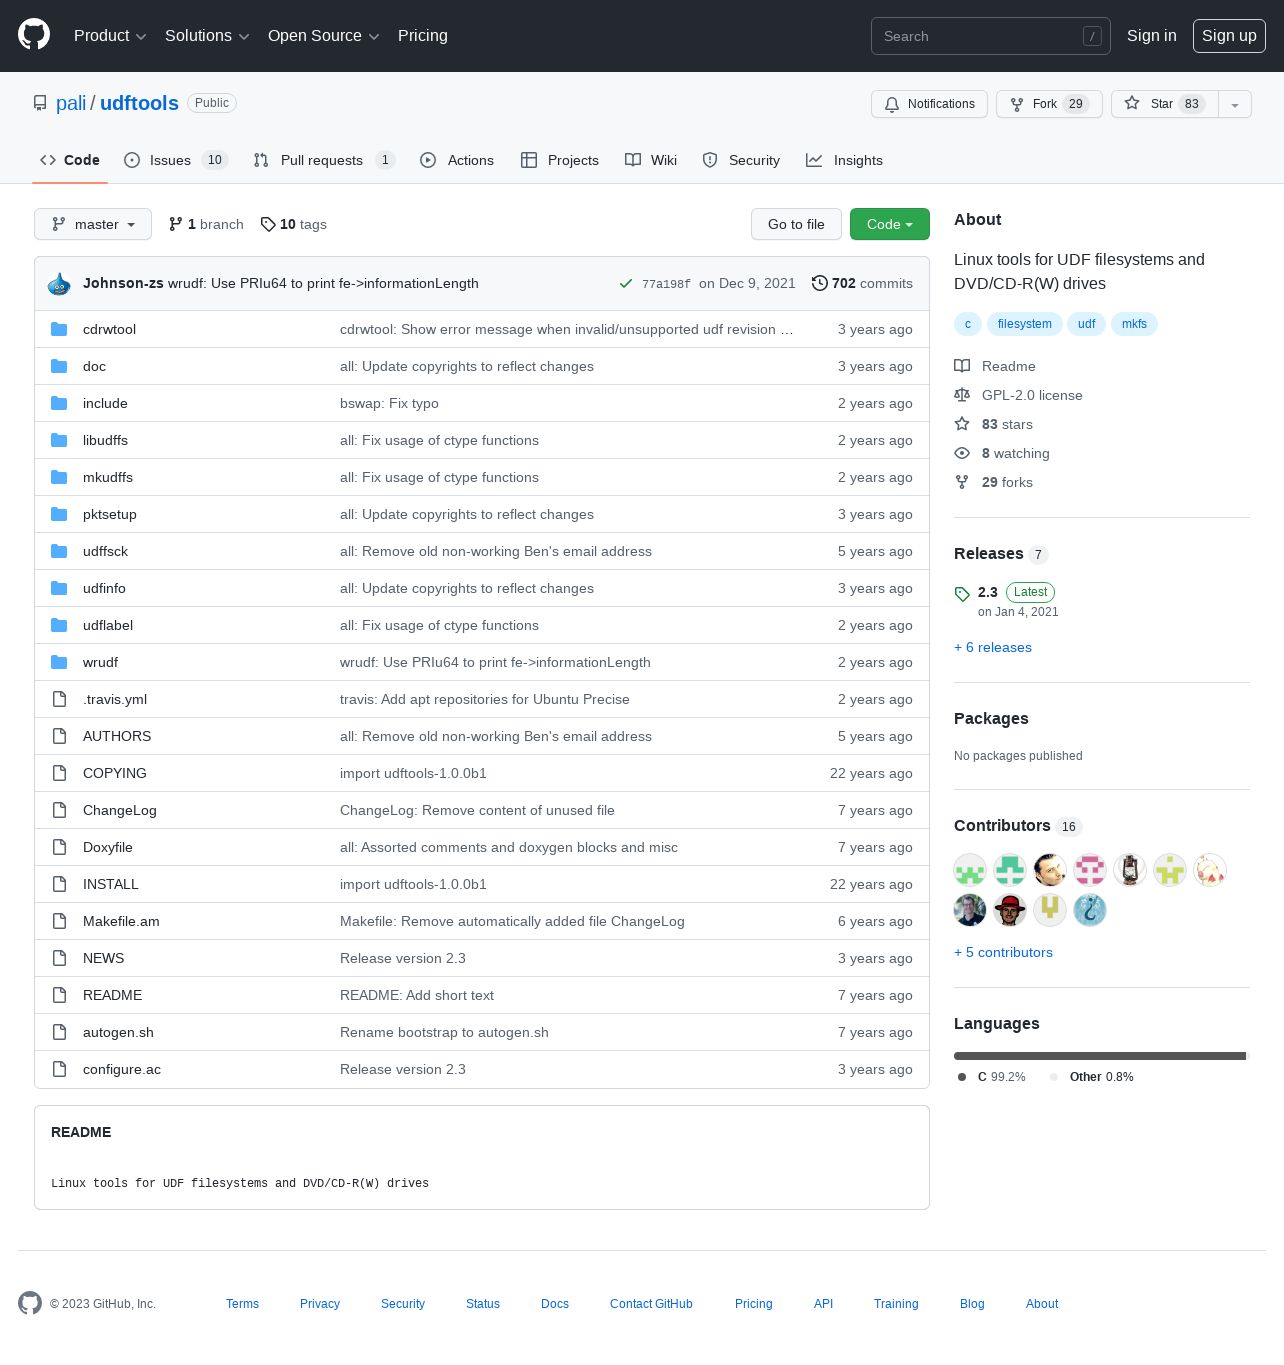The image size is (1284, 1365).
Task: View the 10 tags link
Action: coord(294,224)
